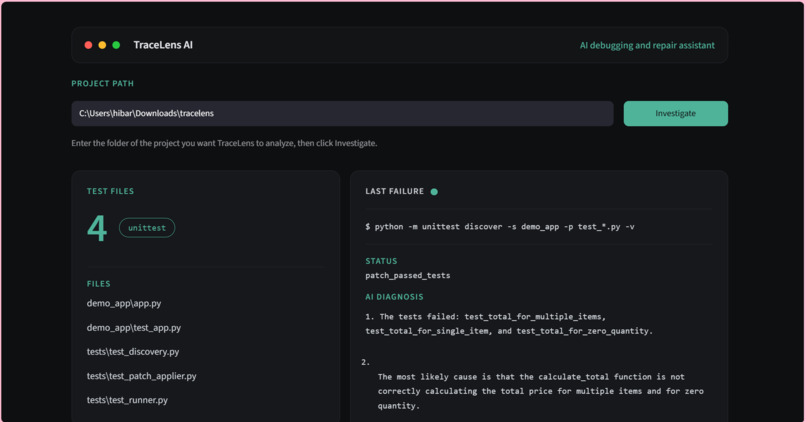
Task: Select tests\test_discovery.py file
Action: [133, 352]
